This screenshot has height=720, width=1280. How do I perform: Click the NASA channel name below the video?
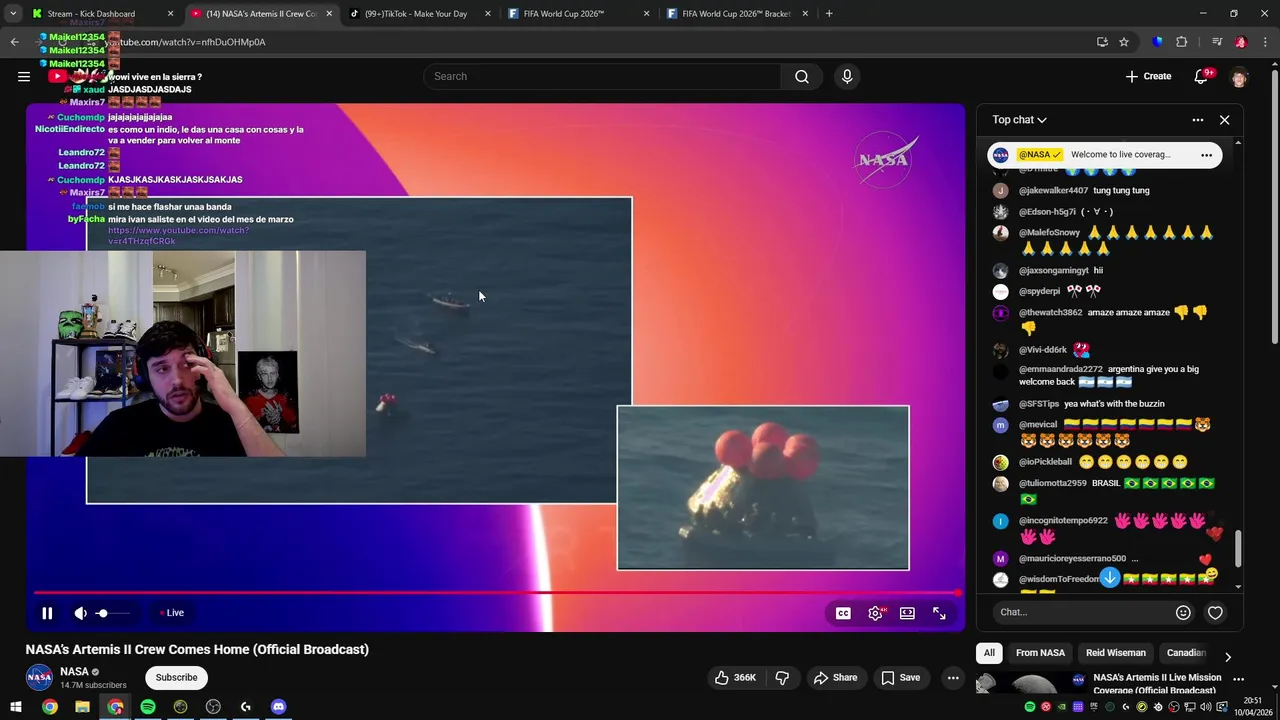coord(74,672)
